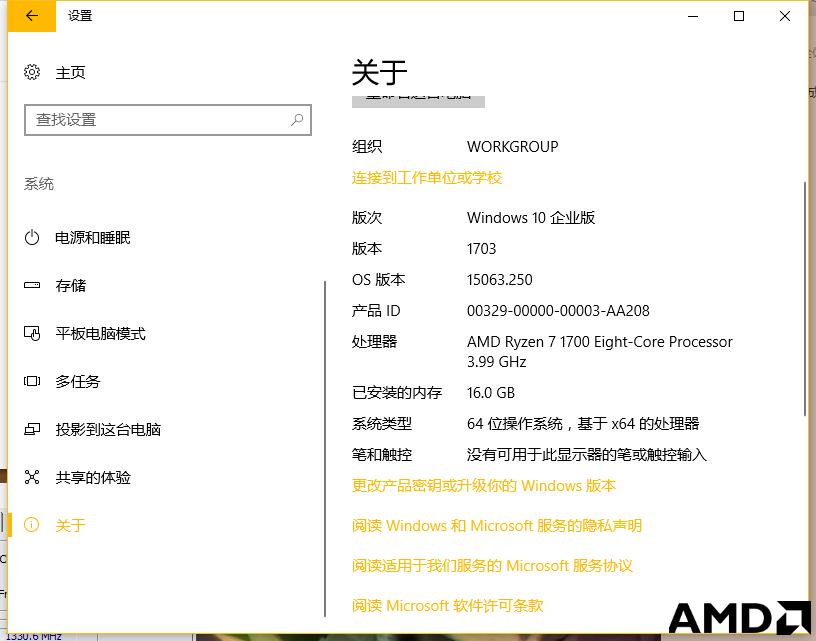816x641 pixels.
Task: Click the installed memory value 16.0 GB
Action: click(491, 393)
